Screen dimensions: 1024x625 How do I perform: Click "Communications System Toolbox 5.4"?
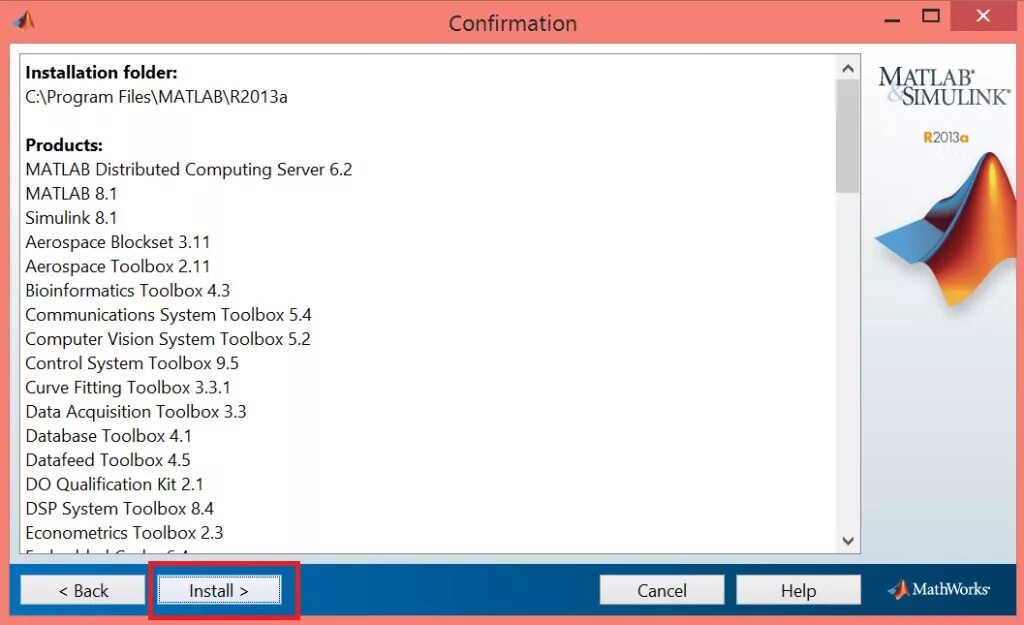coord(168,315)
